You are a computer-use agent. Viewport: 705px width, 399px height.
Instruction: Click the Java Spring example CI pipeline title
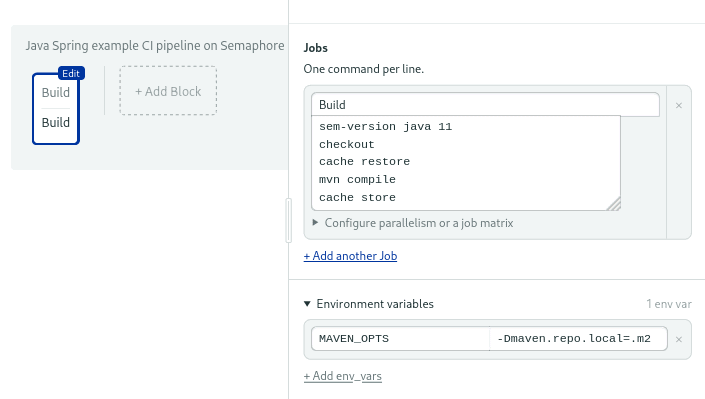click(155, 46)
